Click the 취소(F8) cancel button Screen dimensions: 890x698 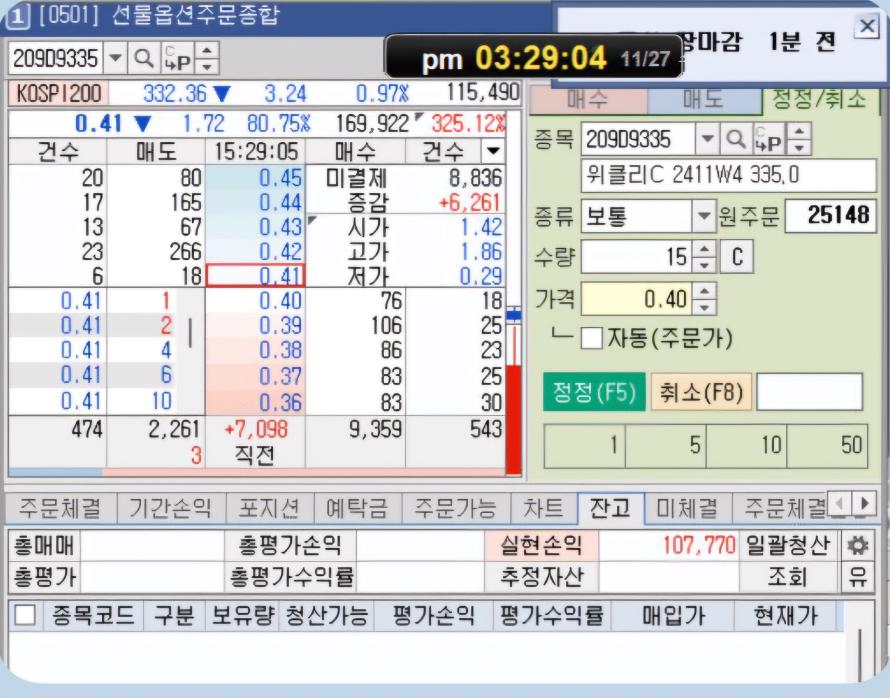(x=701, y=392)
